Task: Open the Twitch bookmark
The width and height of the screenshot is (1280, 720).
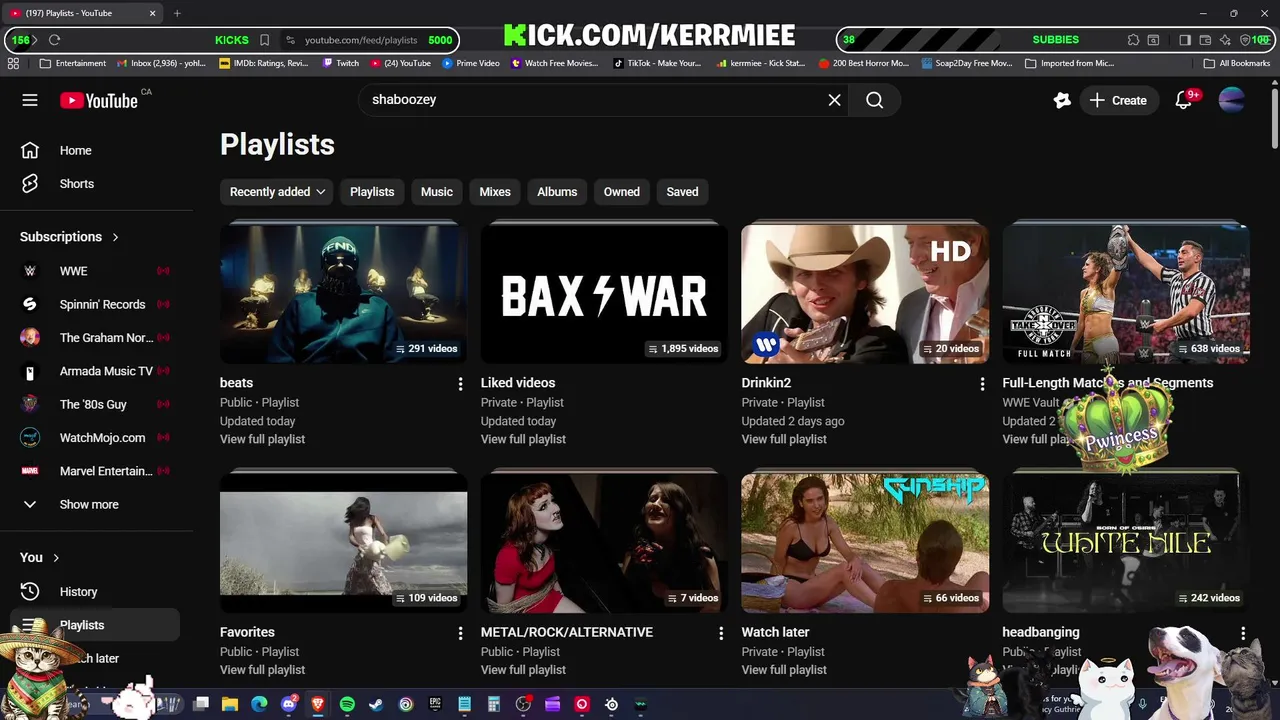Action: (341, 63)
